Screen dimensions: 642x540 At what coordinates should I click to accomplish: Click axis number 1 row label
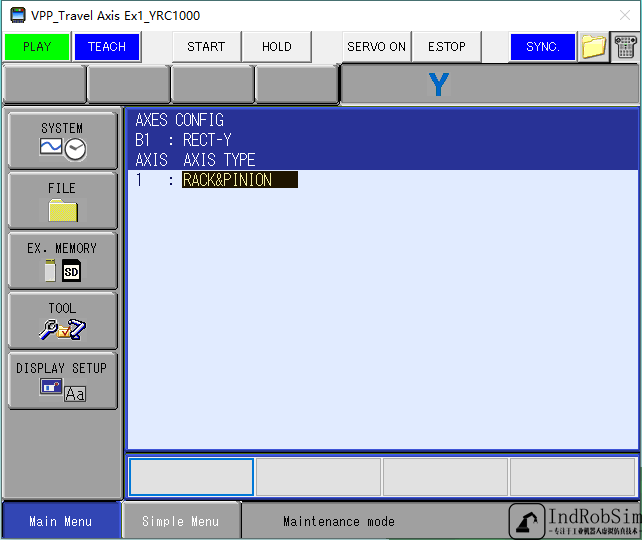(139, 180)
